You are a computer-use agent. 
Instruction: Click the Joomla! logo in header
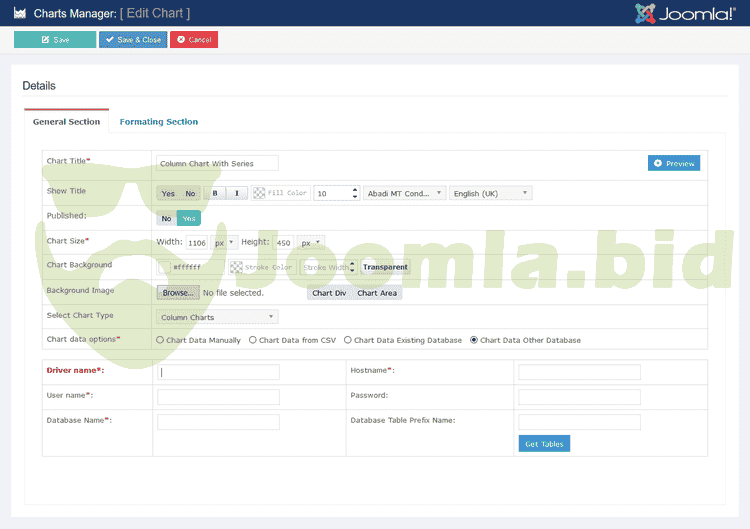[685, 13]
